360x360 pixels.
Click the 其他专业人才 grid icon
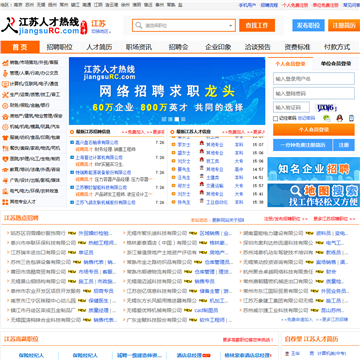[5, 202]
